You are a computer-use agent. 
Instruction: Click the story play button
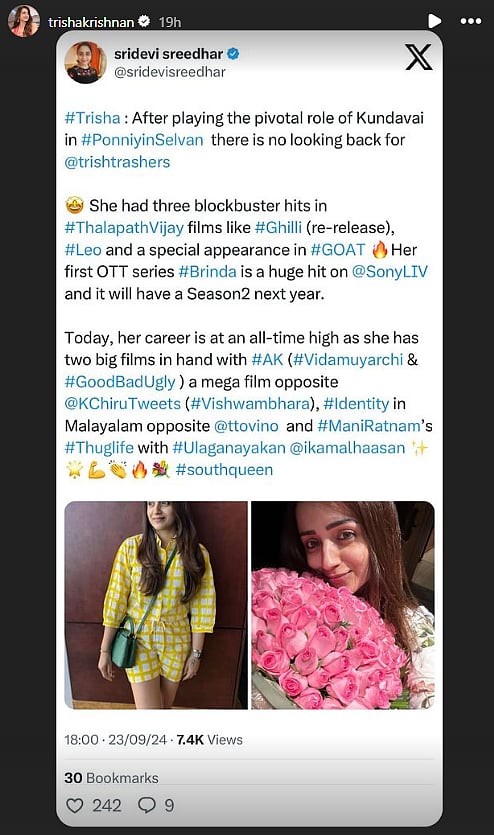pos(434,21)
